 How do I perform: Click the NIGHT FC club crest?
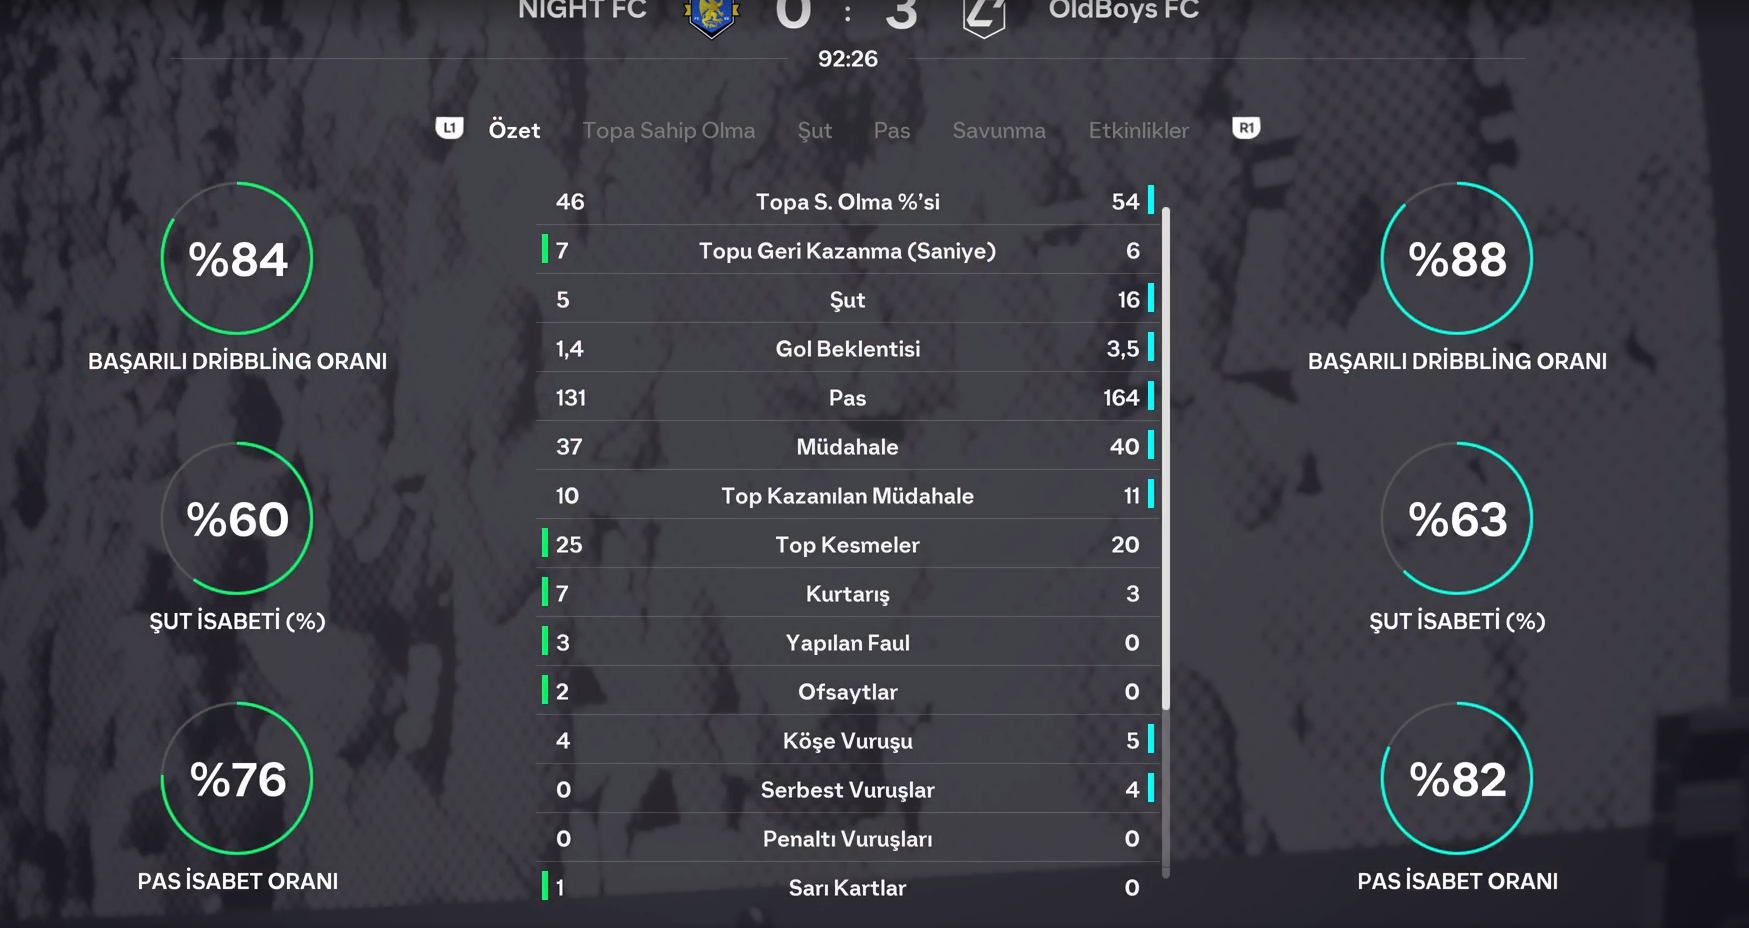click(x=711, y=17)
